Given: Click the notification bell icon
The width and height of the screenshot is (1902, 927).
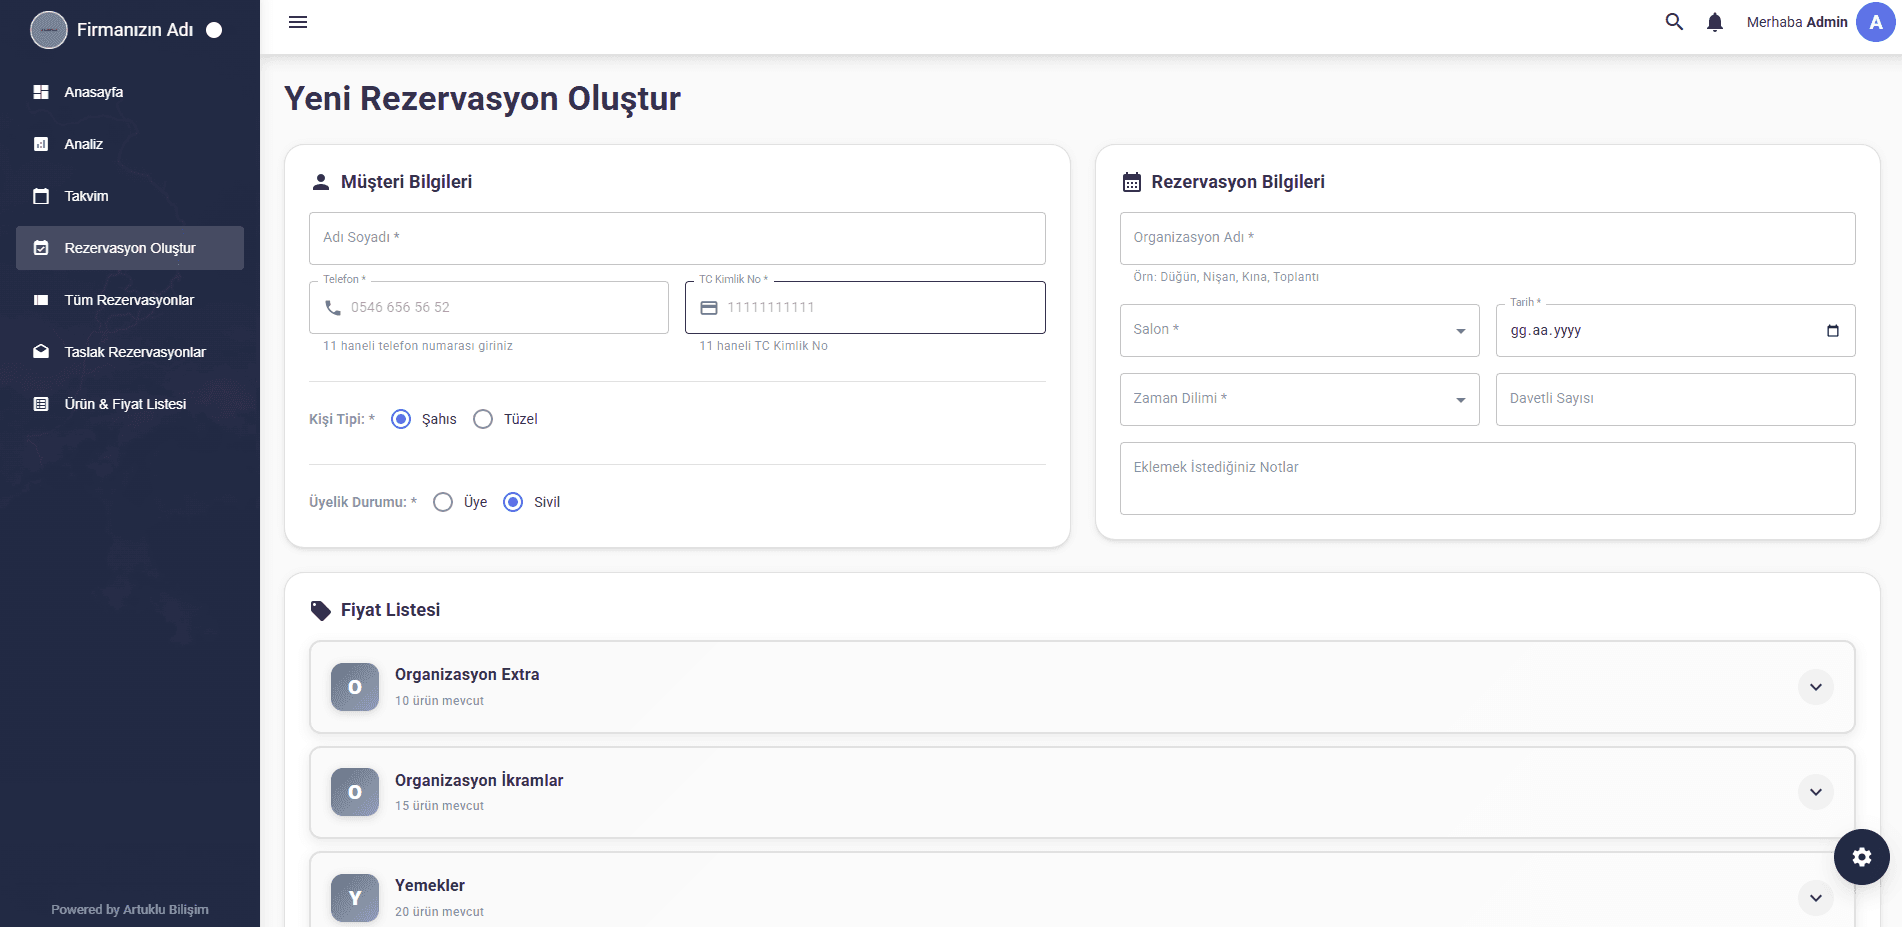Looking at the screenshot, I should 1715,21.
